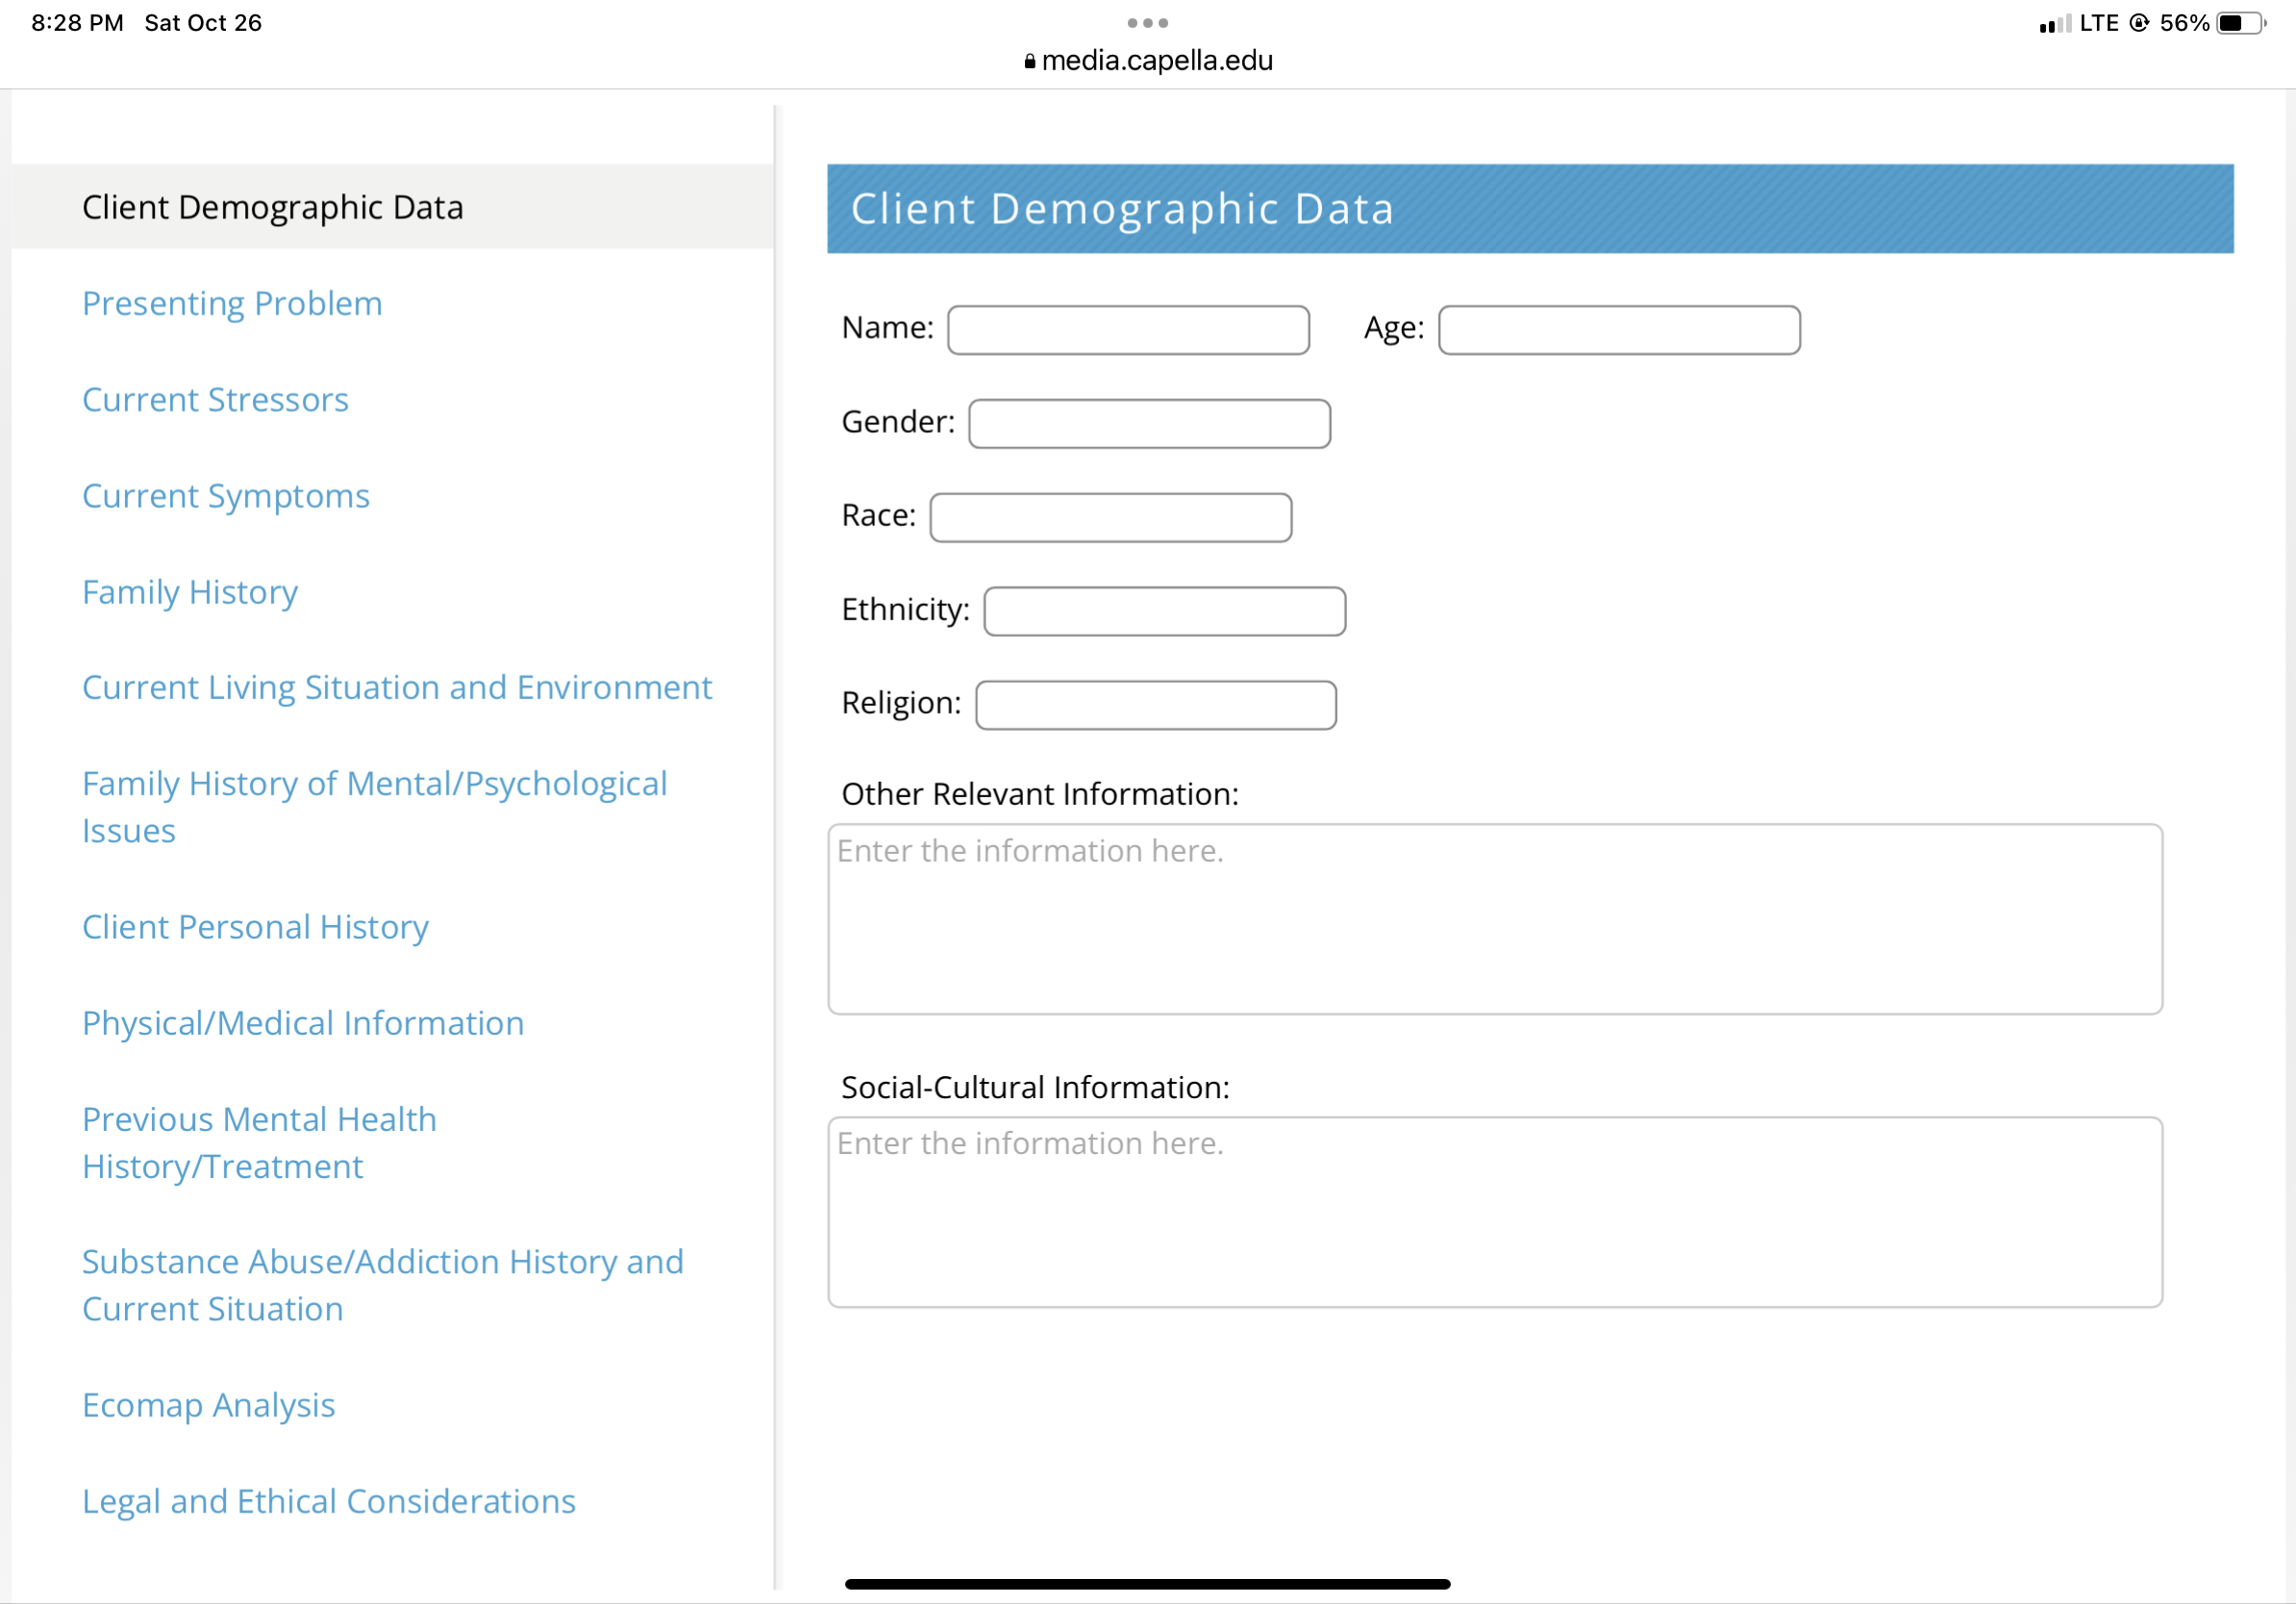The image size is (2296, 1604).
Task: Tap the battery status icon
Action: click(2241, 23)
